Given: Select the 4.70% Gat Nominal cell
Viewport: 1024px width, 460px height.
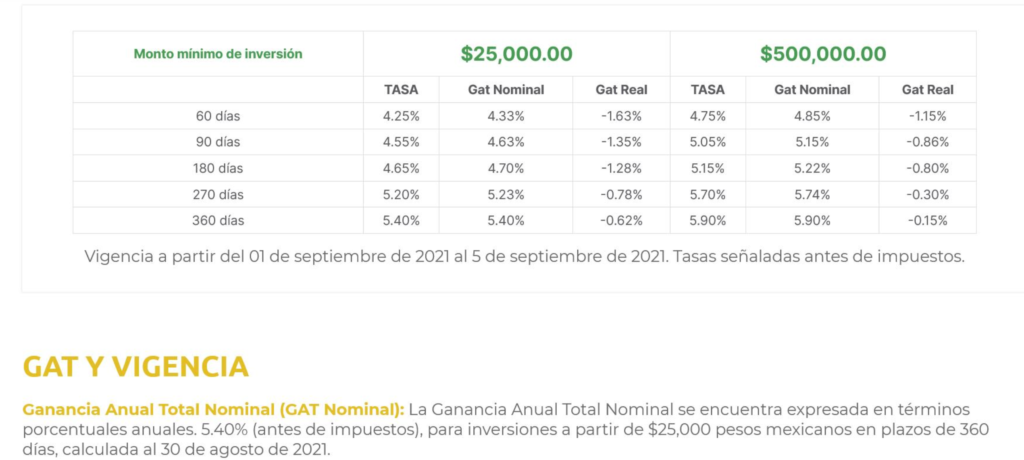Looking at the screenshot, I should pos(506,169).
